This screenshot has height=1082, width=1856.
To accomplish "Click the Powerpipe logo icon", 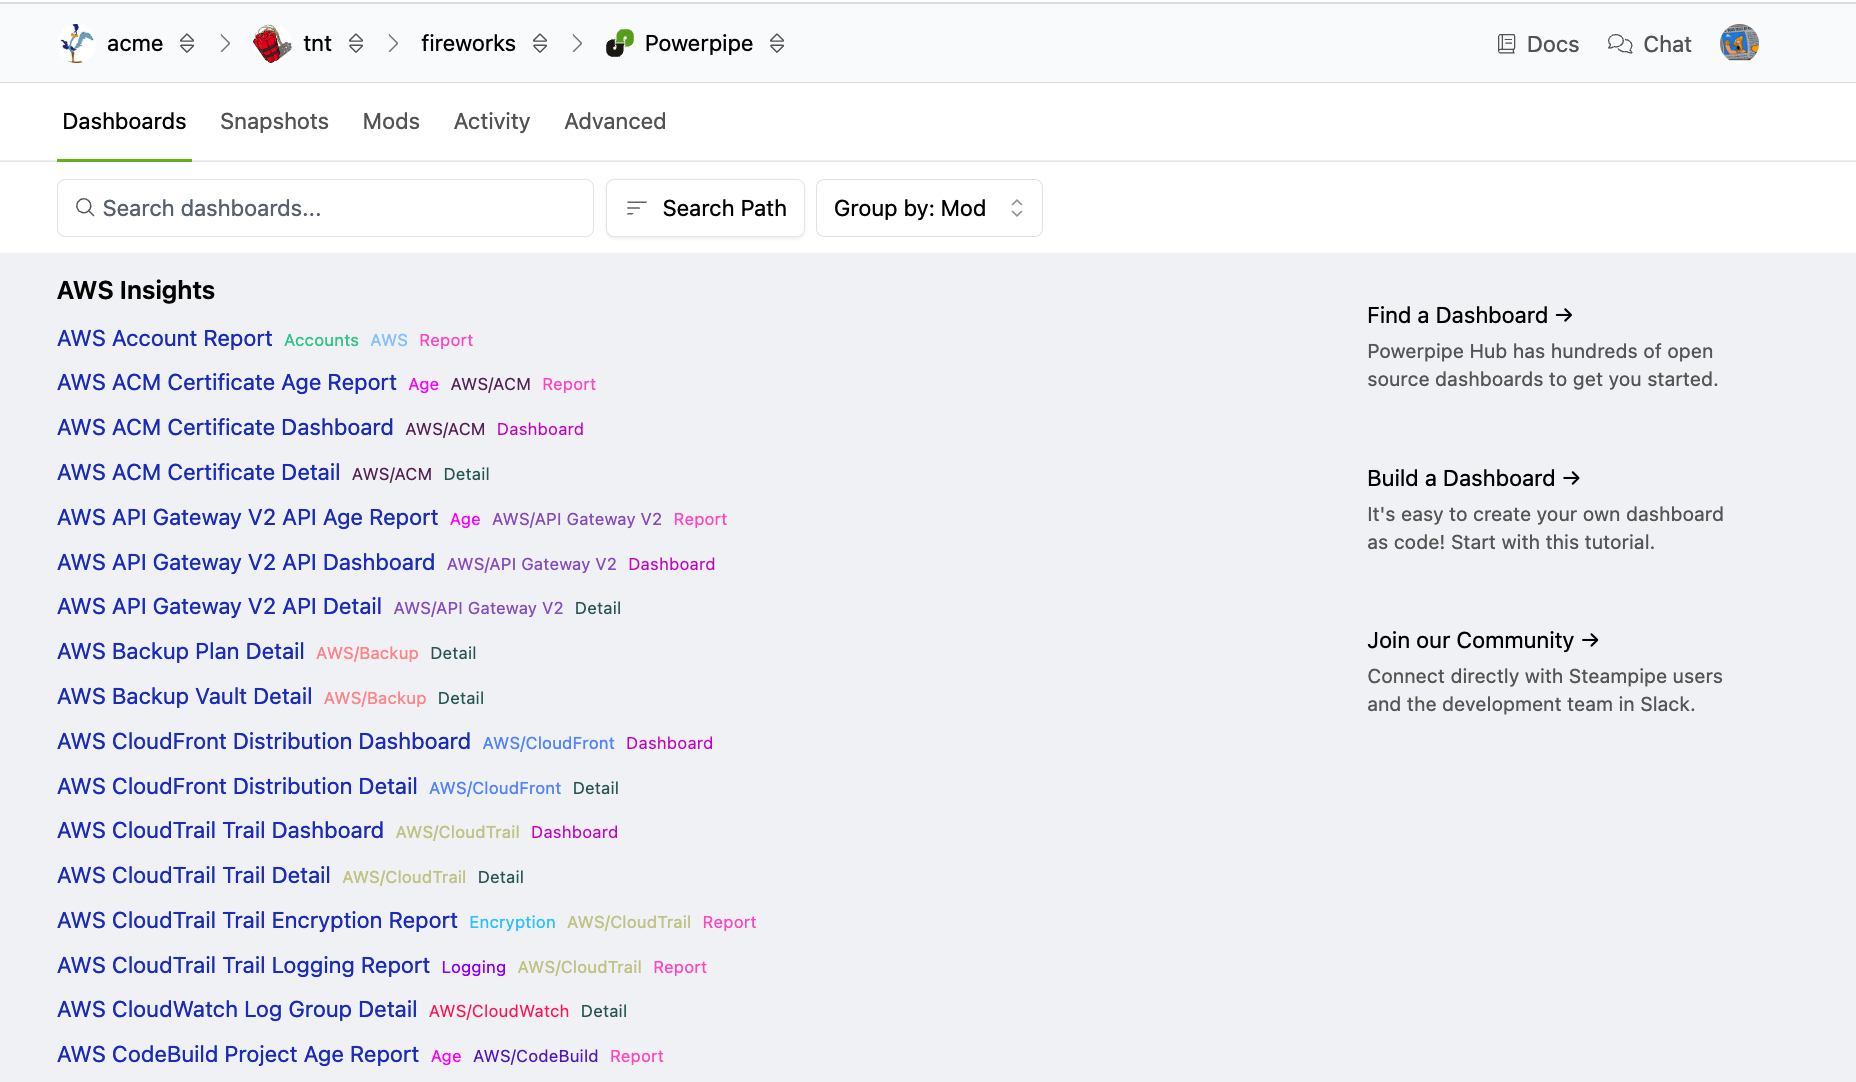I will 620,44.
